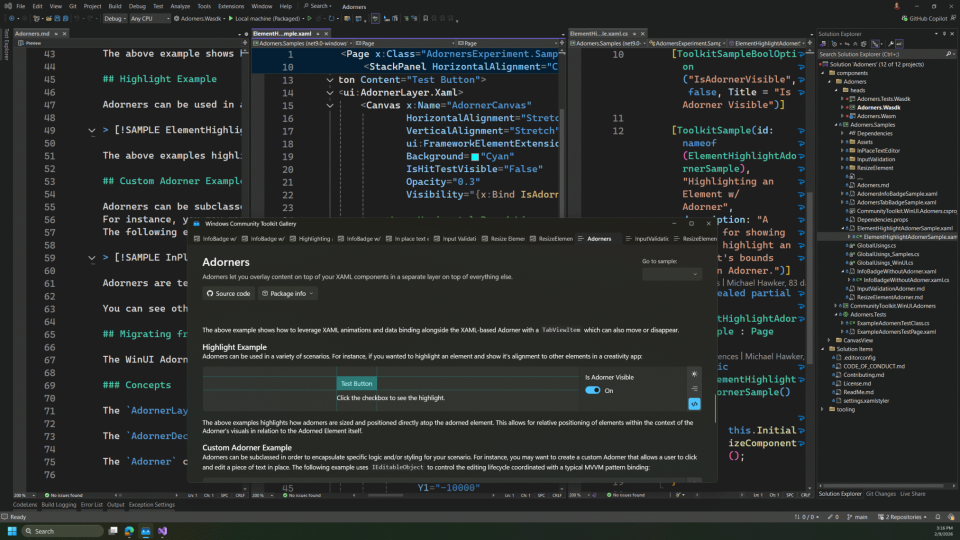Click the Solution Explorer properties wrench icon
Viewport: 960px width, 540px height.
pyautogui.click(x=890, y=43)
